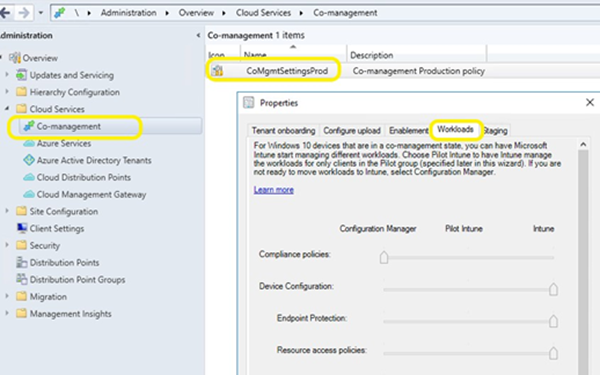Switch to the Staging tab
Screen dimensions: 600x375
[495, 130]
